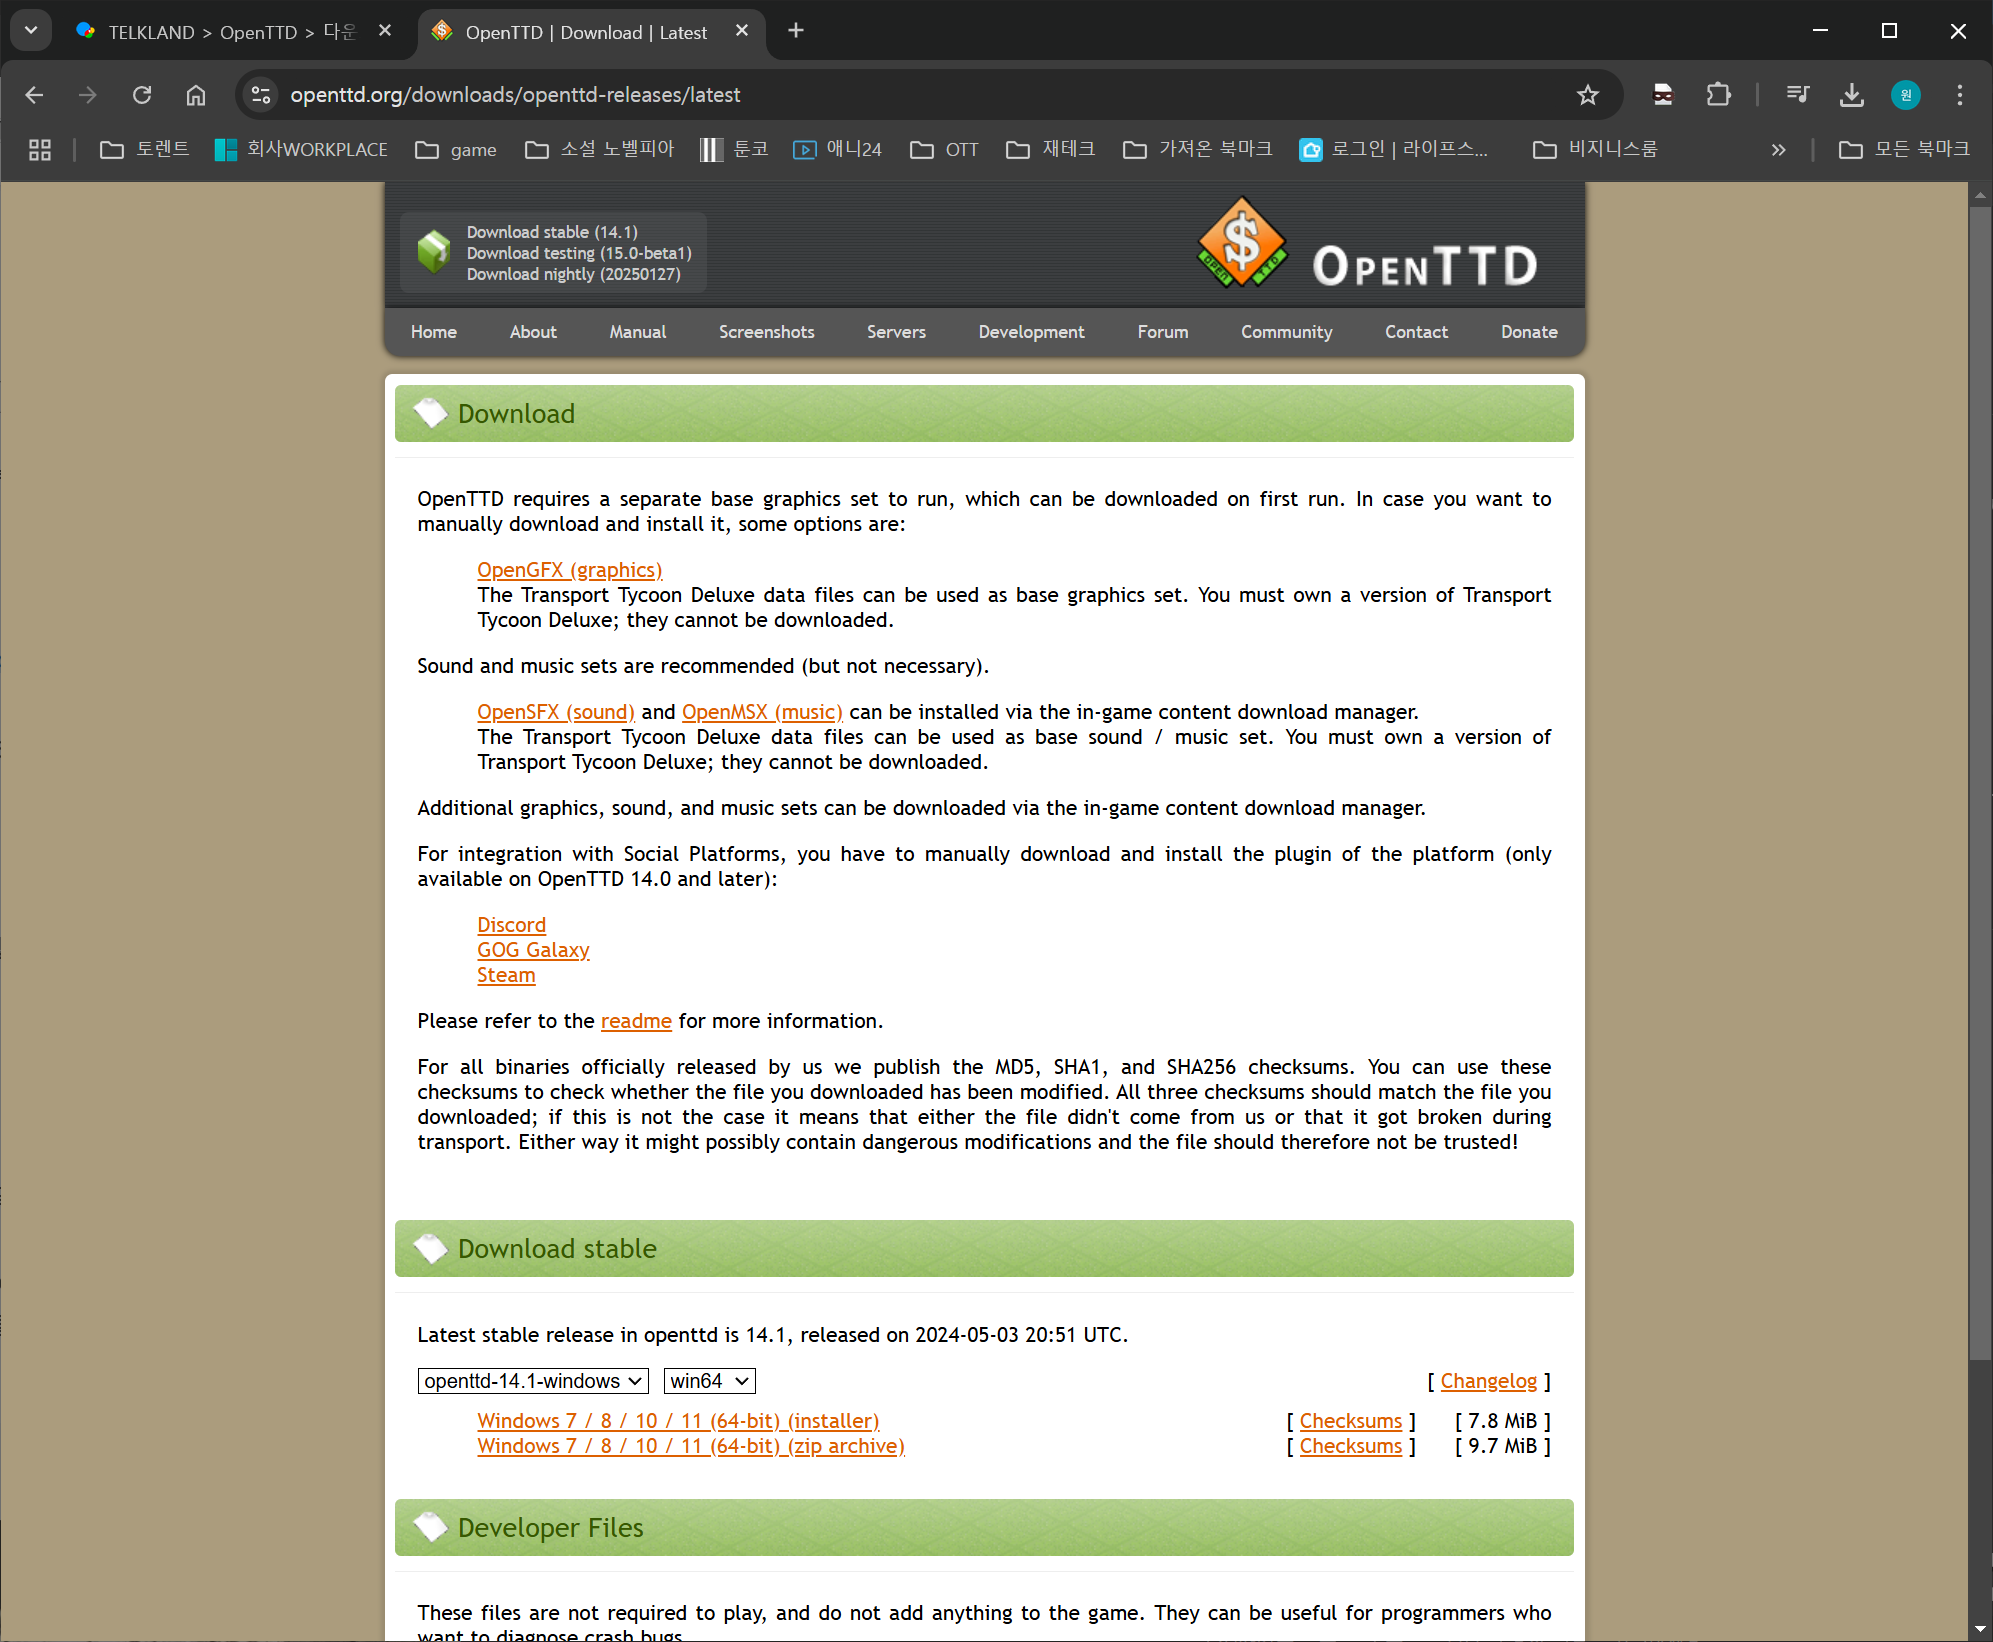Open the tab search dropdown arrow
This screenshot has width=1993, height=1642.
click(x=31, y=31)
